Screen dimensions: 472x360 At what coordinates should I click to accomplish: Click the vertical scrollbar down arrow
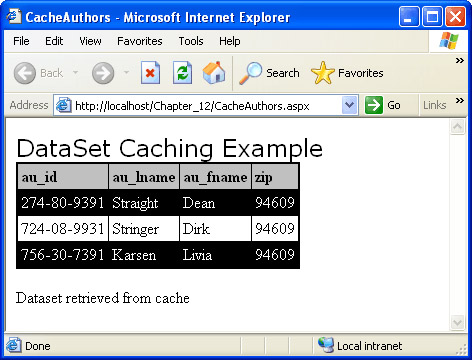[x=457, y=322]
